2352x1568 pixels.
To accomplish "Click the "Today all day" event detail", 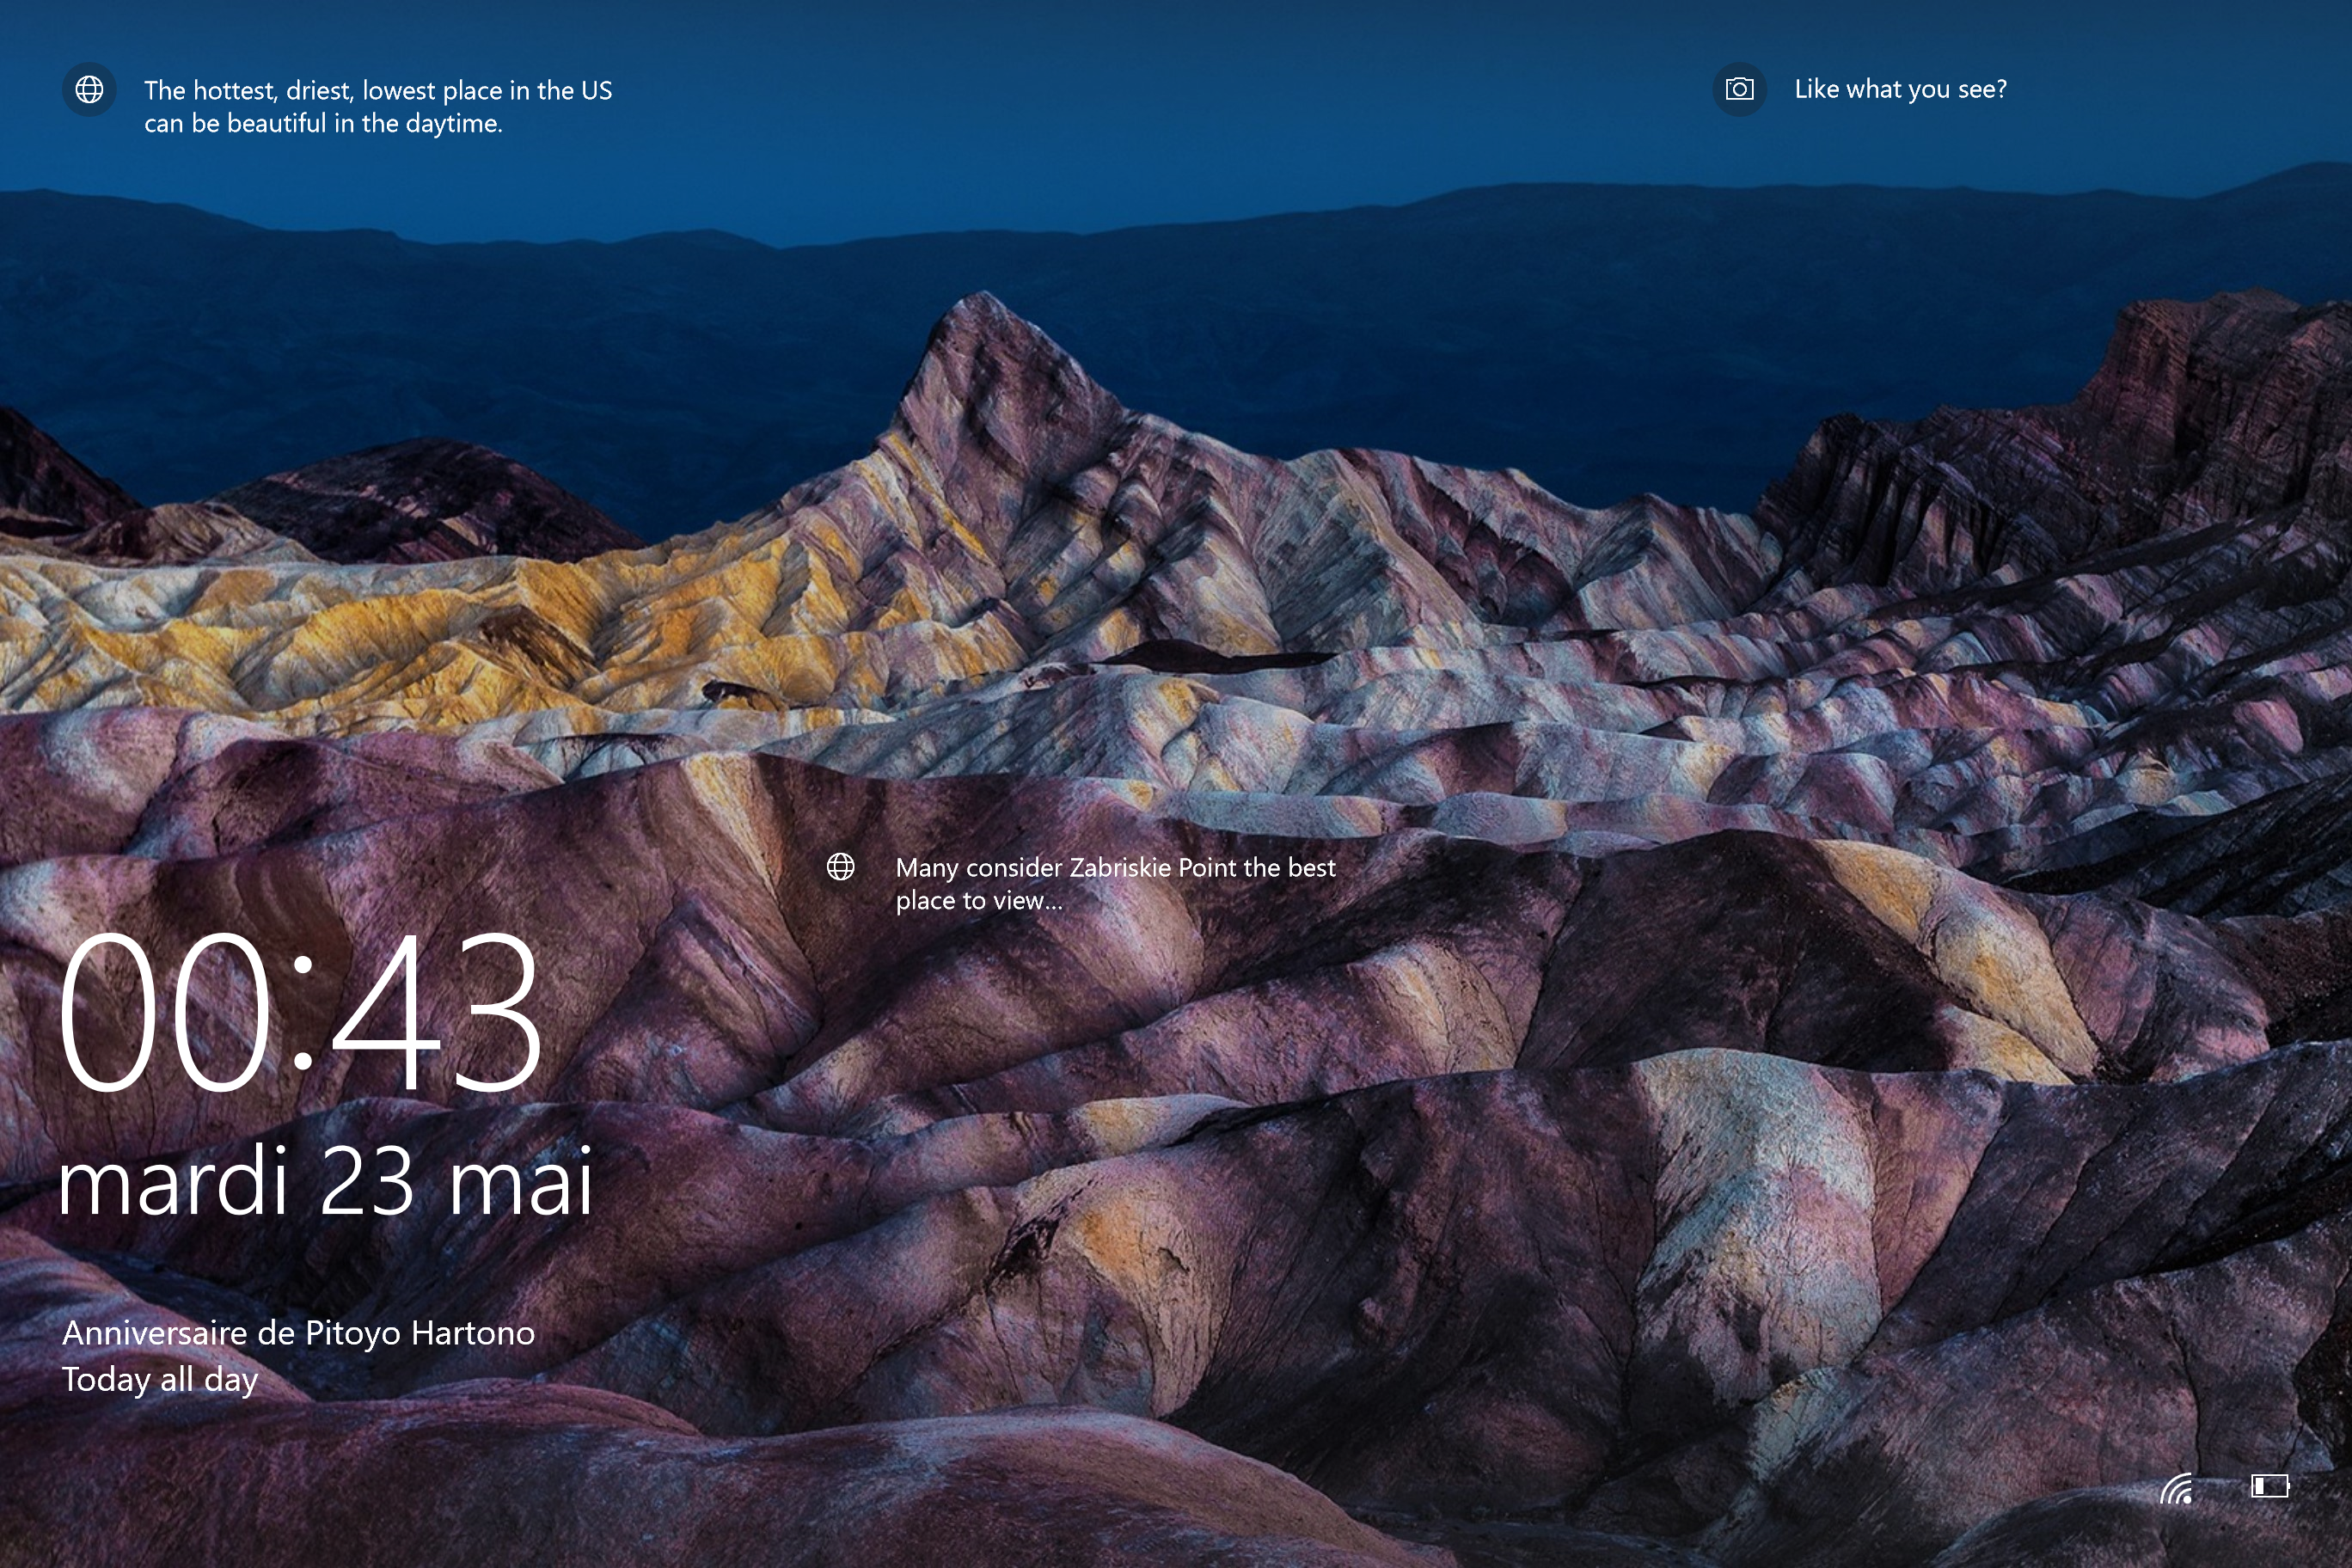I will 160,1379.
